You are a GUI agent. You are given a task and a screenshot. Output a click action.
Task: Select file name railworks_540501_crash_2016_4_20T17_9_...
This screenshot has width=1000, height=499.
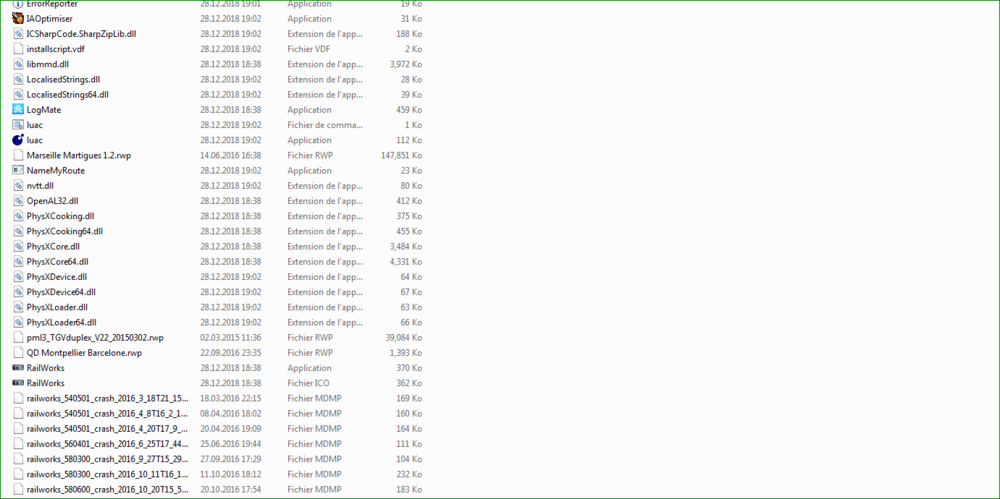[107, 429]
